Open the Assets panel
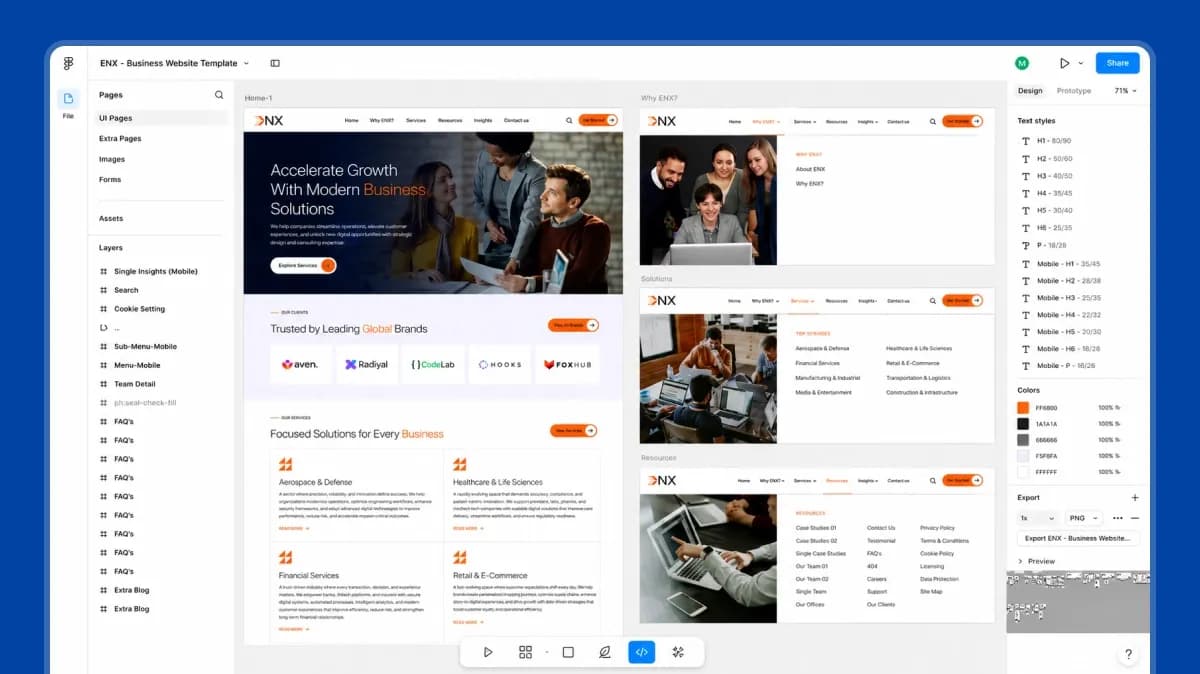This screenshot has height=674, width=1200. click(111, 218)
